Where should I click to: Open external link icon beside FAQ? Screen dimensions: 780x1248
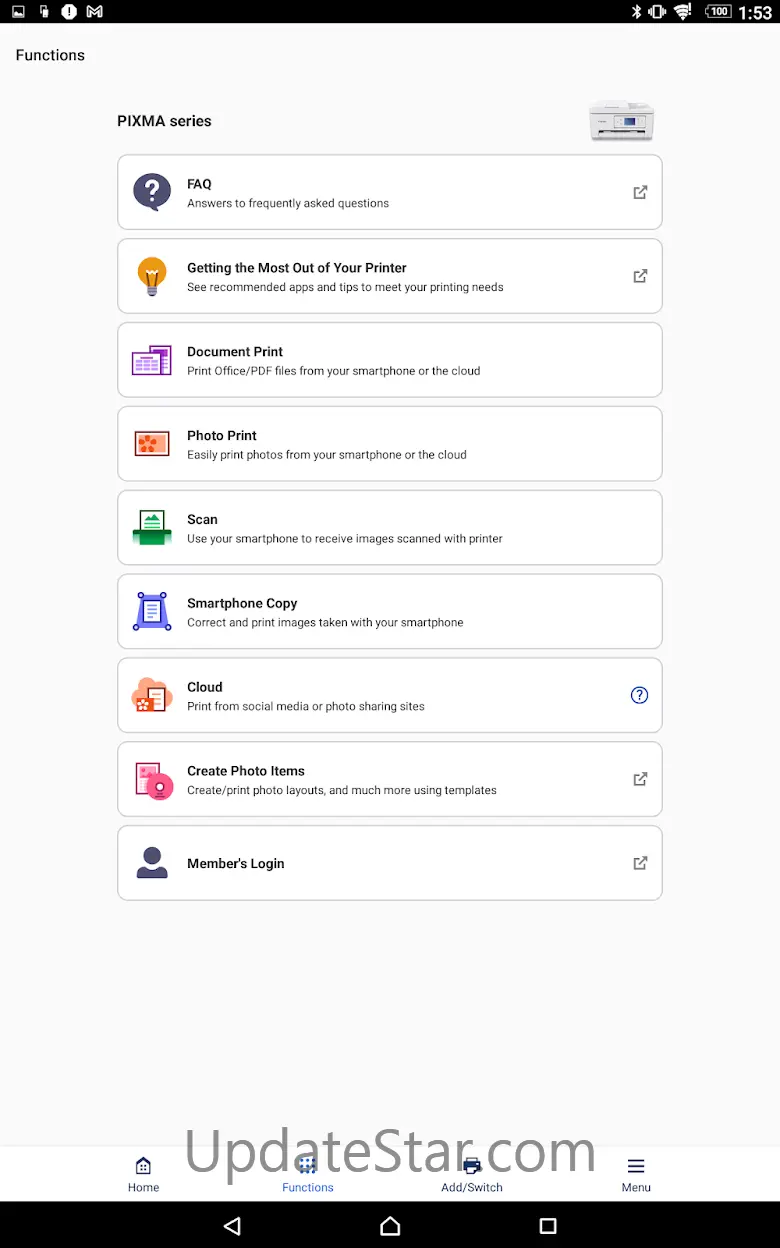click(x=640, y=192)
